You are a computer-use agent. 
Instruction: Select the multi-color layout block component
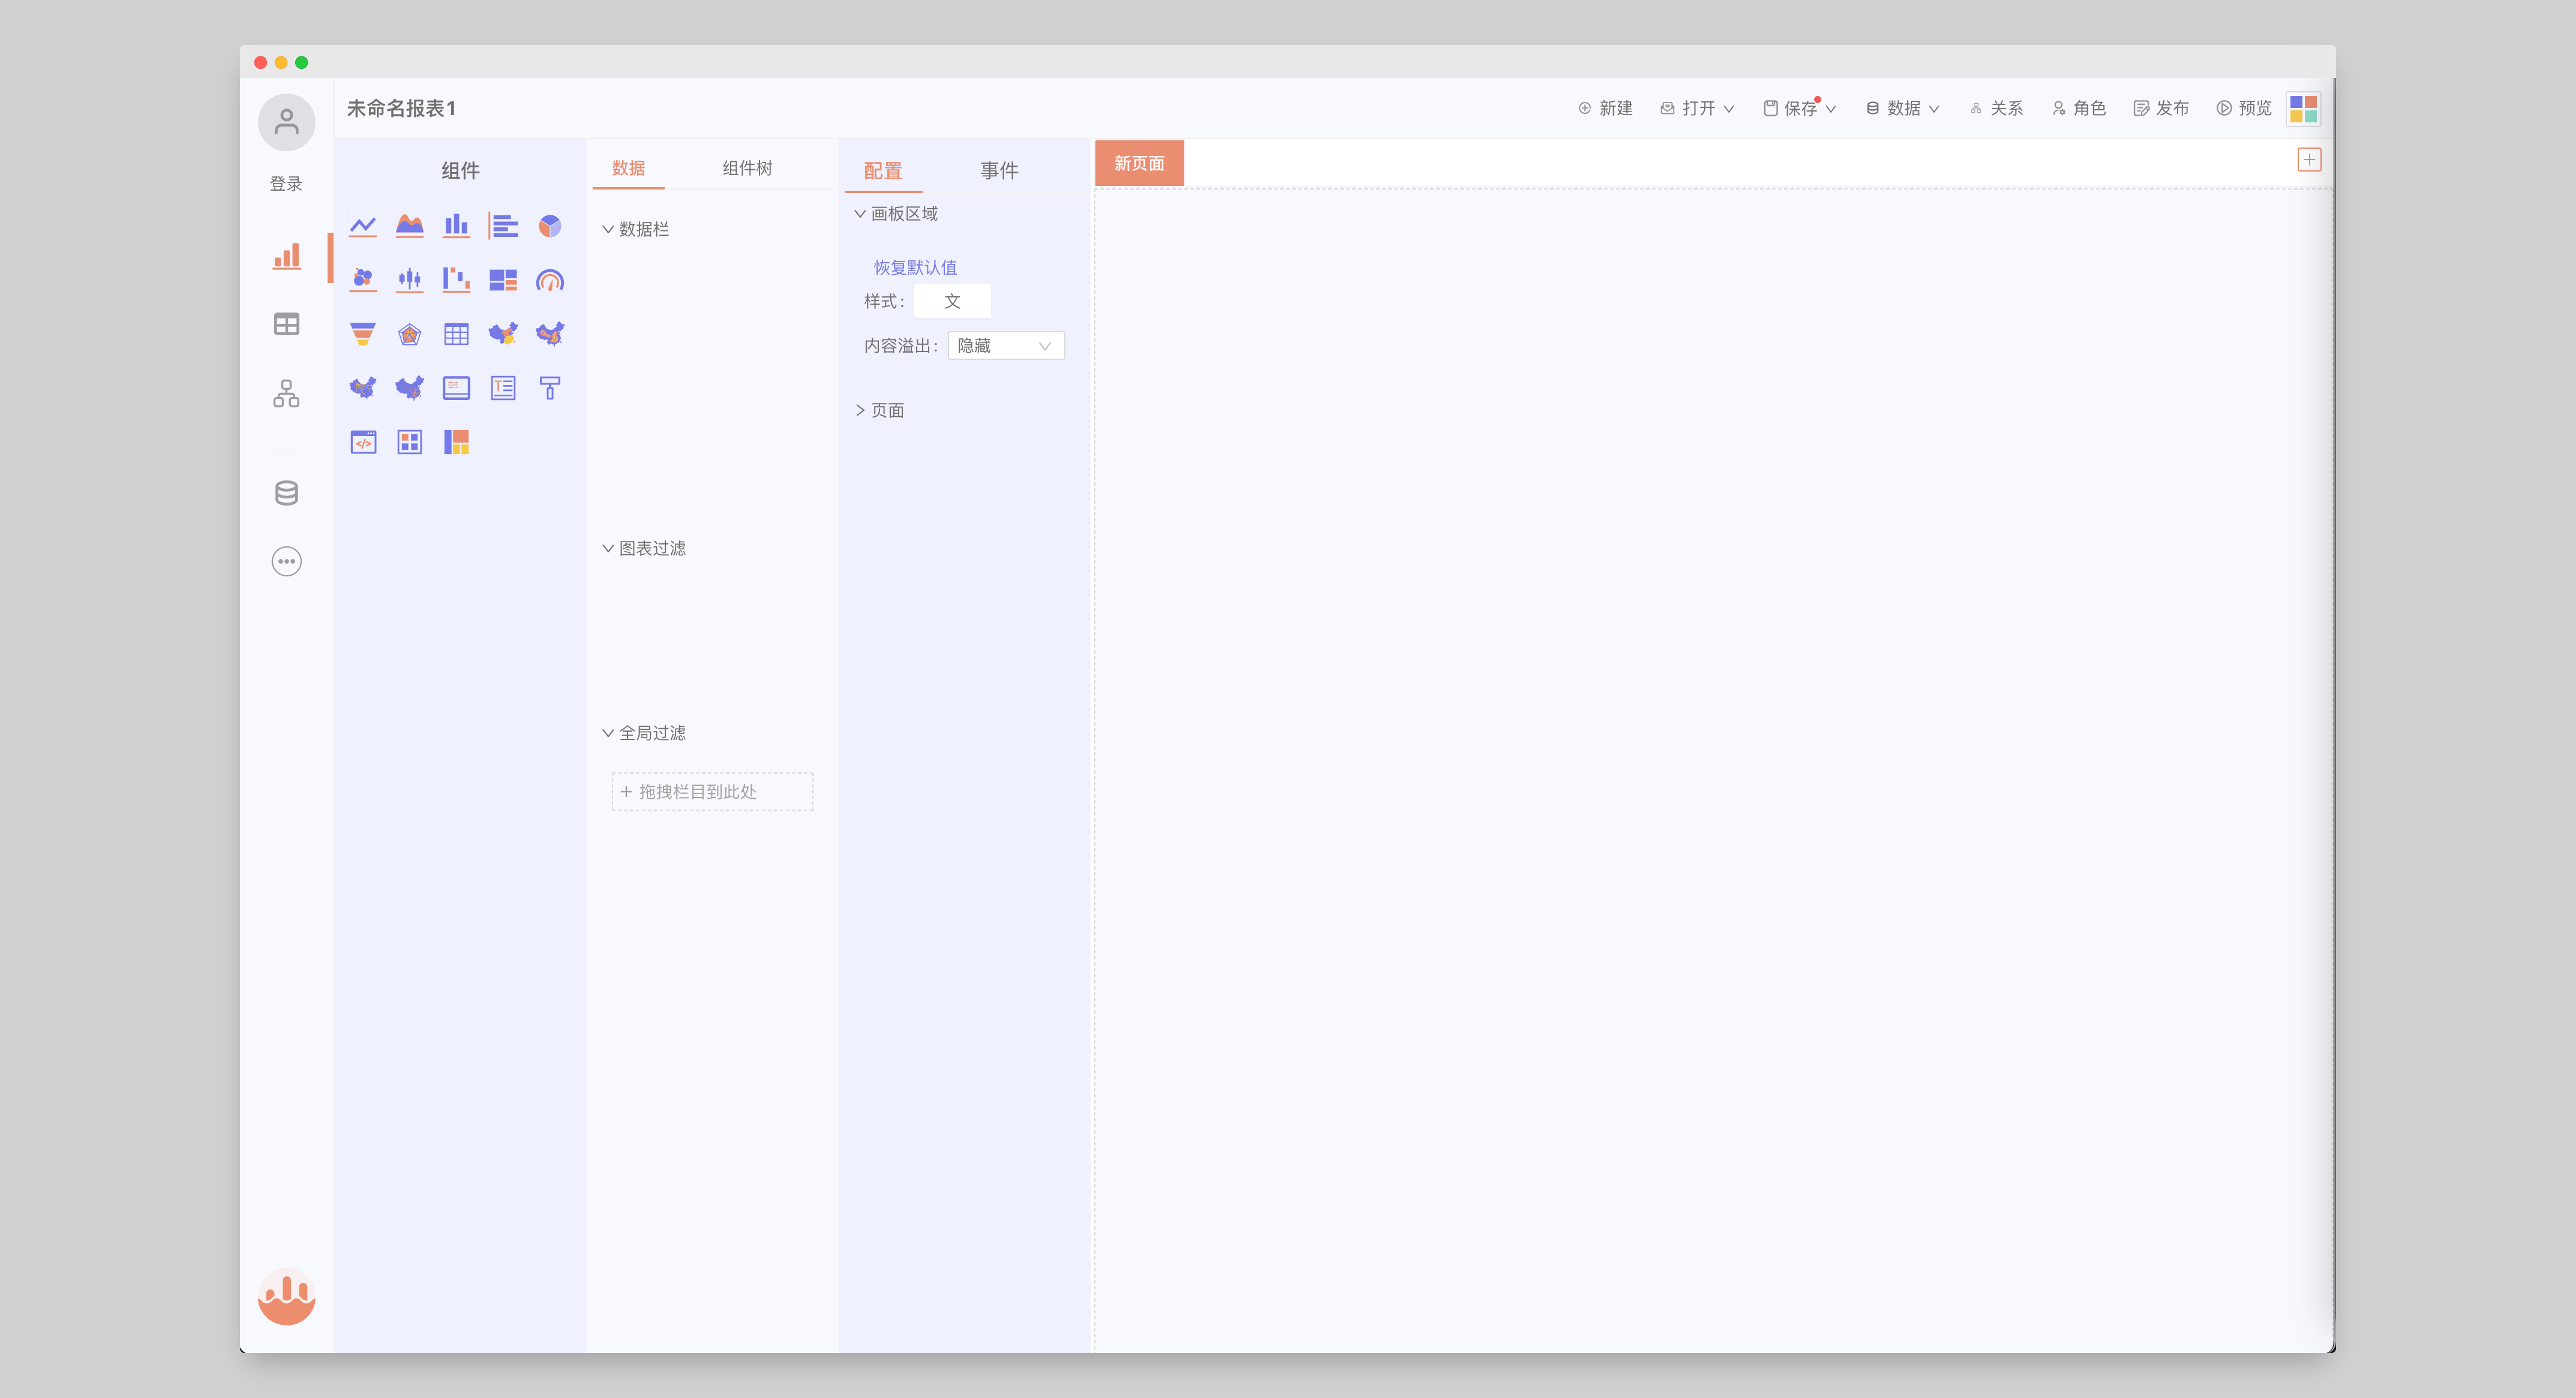tap(456, 442)
